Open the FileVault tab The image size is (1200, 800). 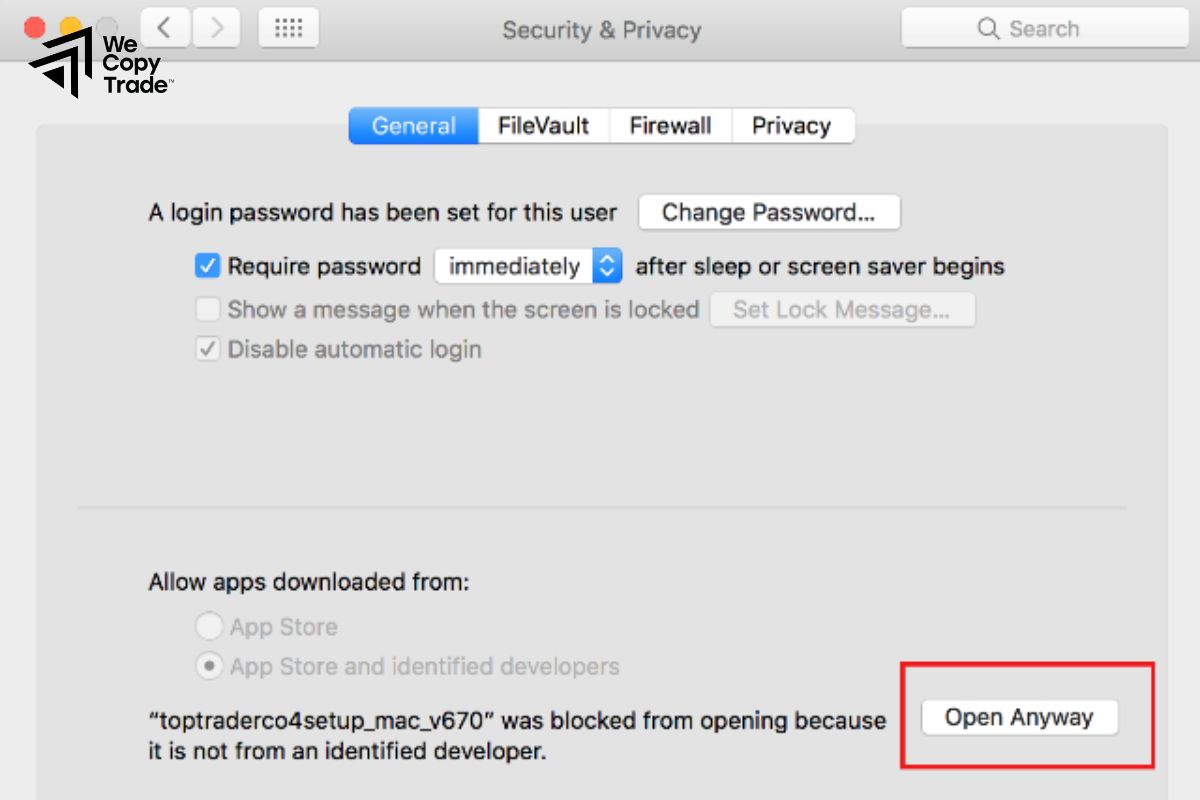tap(543, 126)
